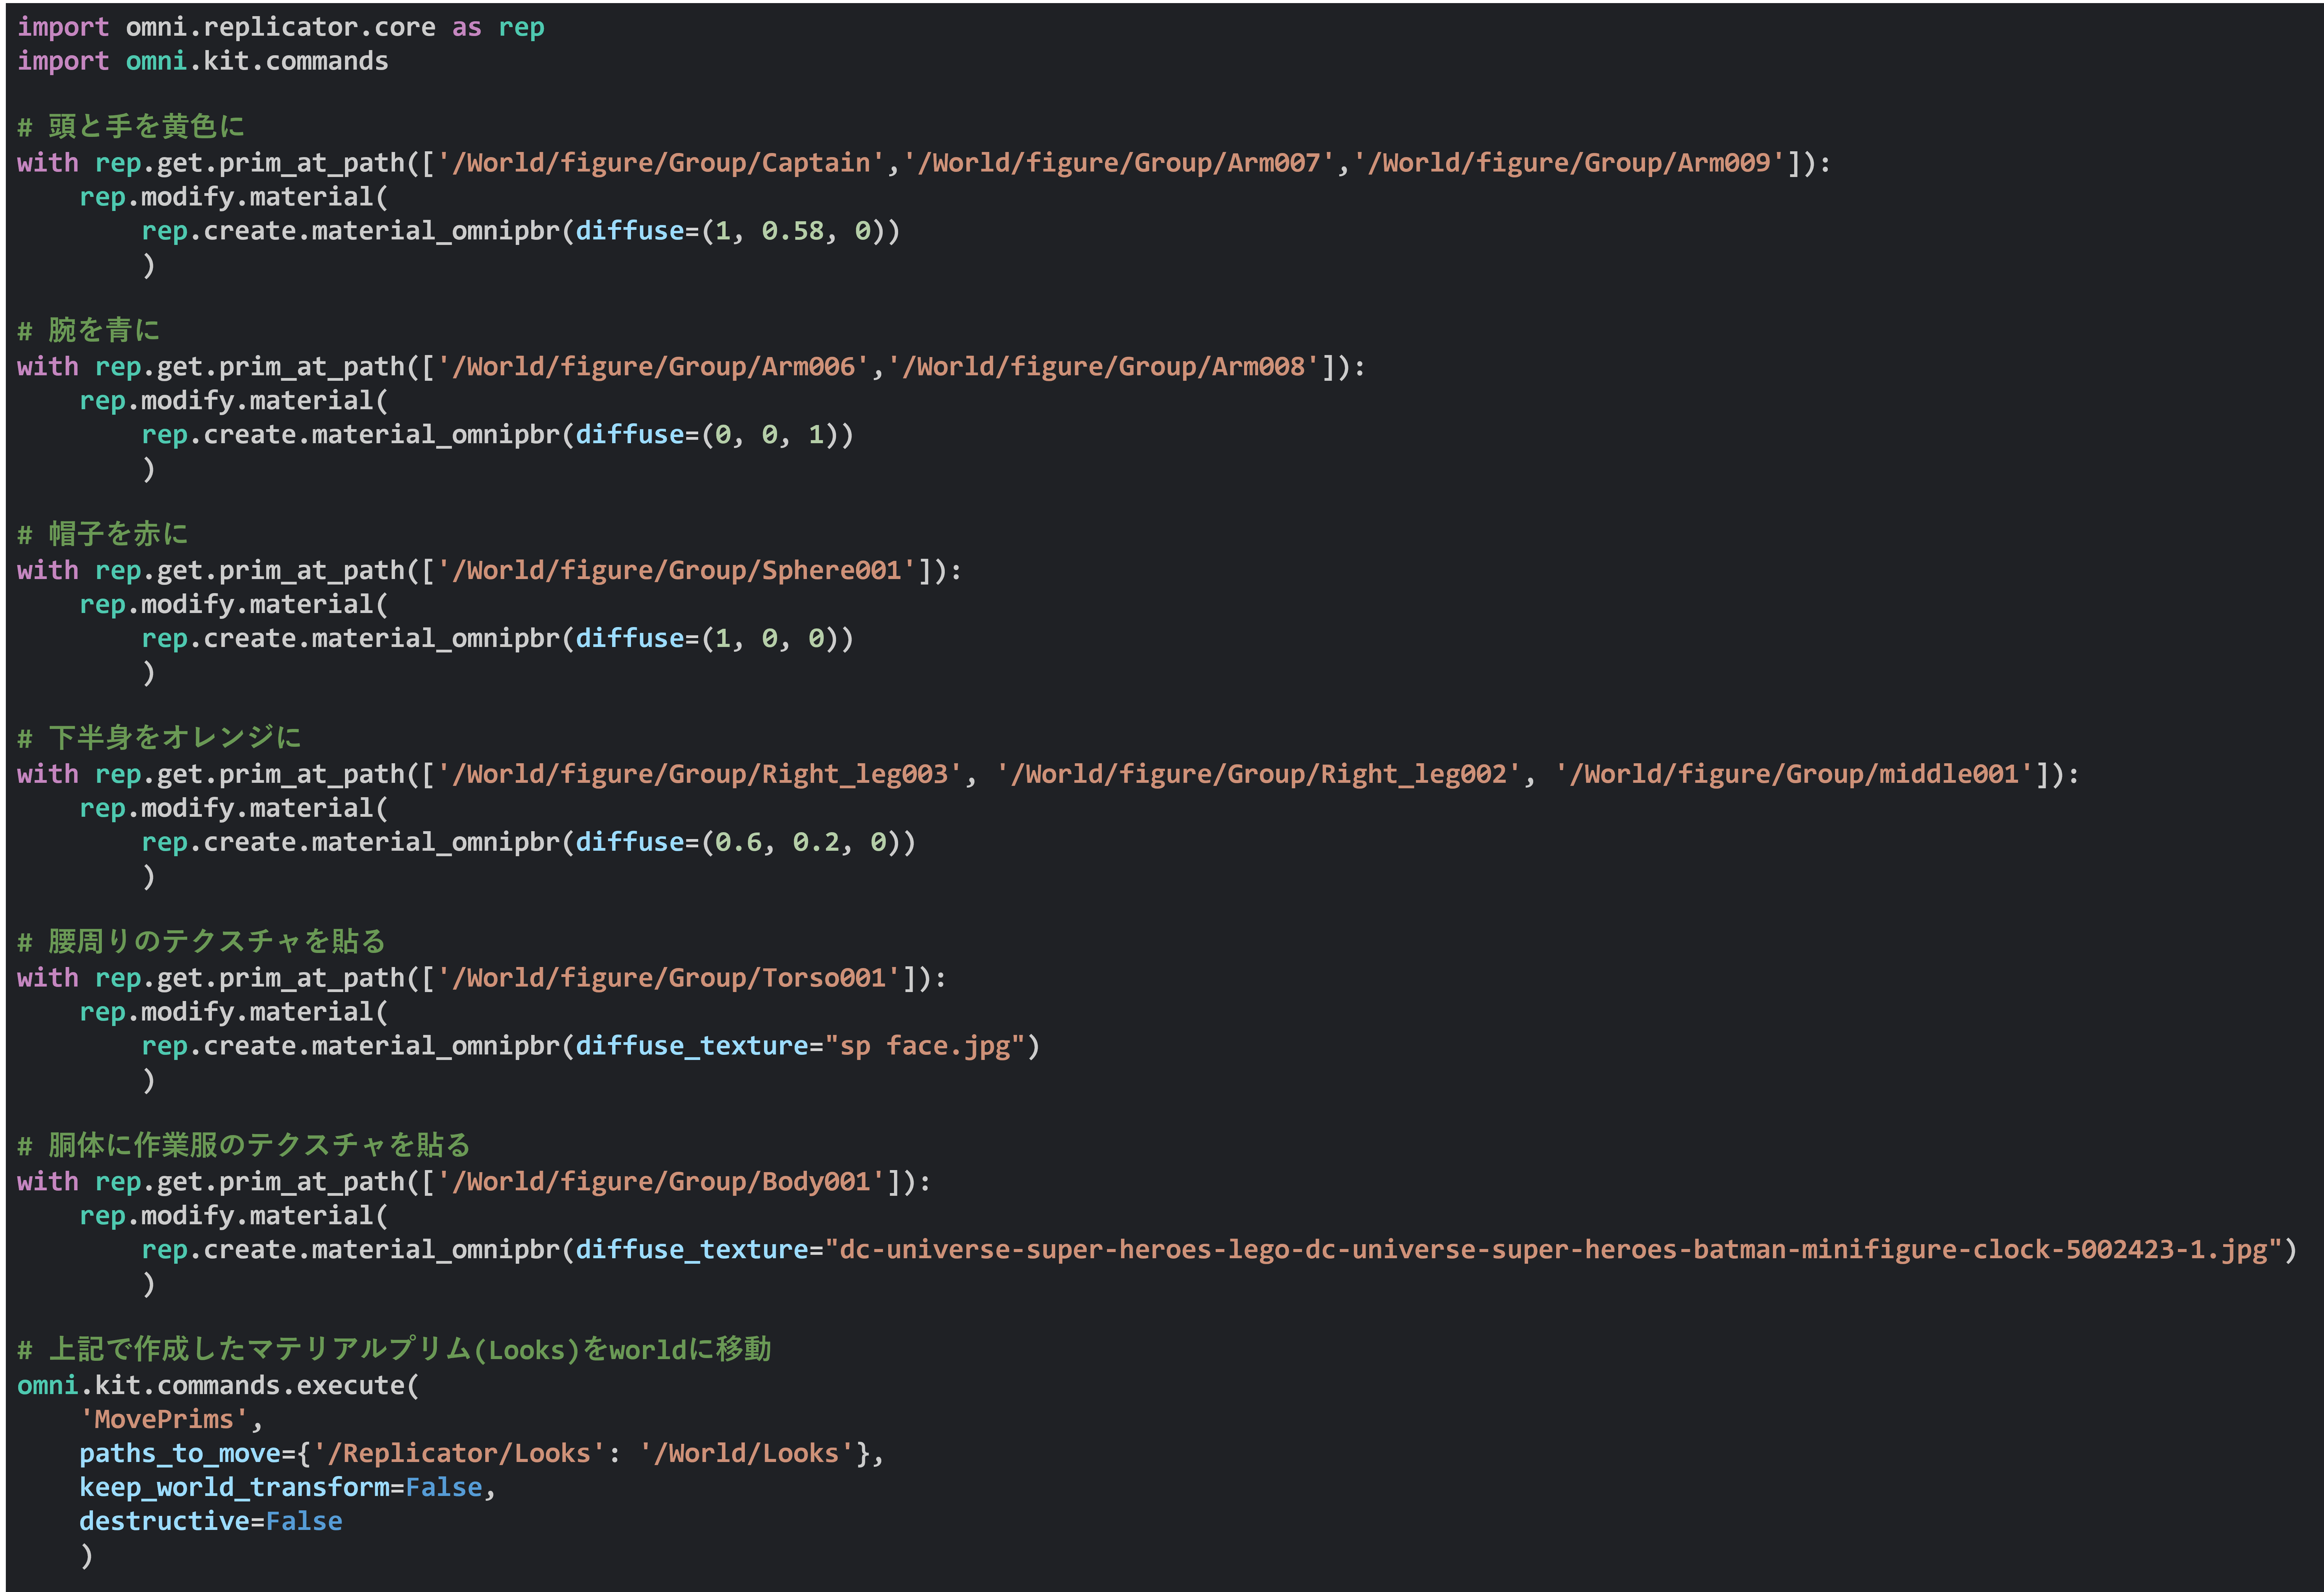Click the comment about moving Looks to world
Viewport: 2324px width, 1592px height.
(394, 1351)
